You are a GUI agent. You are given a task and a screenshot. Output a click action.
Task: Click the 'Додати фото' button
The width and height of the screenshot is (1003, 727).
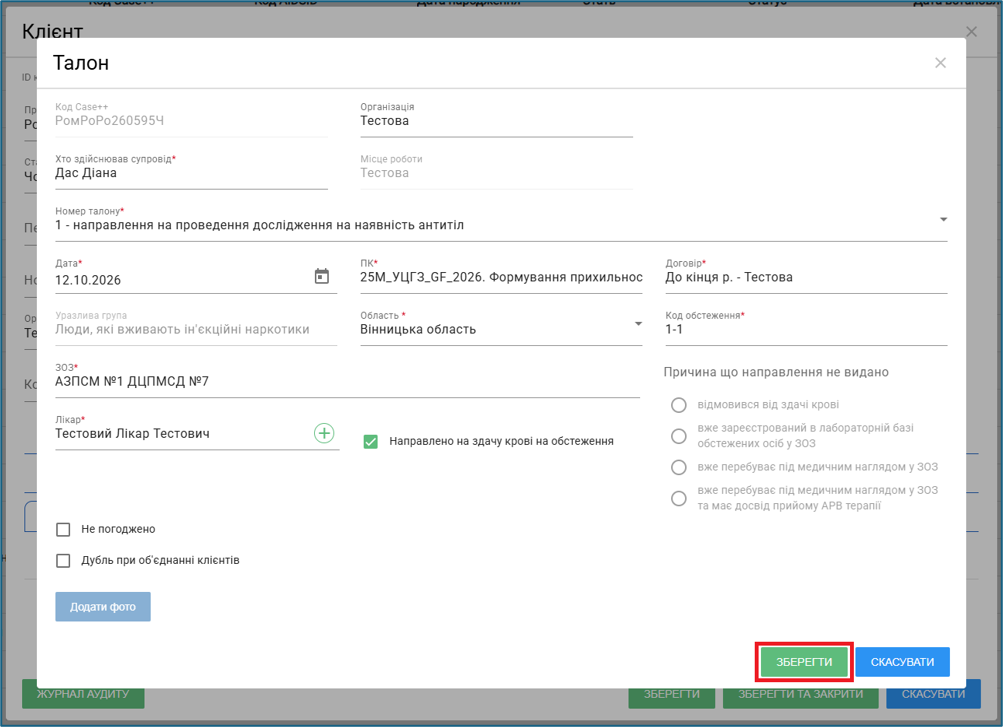pyautogui.click(x=103, y=607)
